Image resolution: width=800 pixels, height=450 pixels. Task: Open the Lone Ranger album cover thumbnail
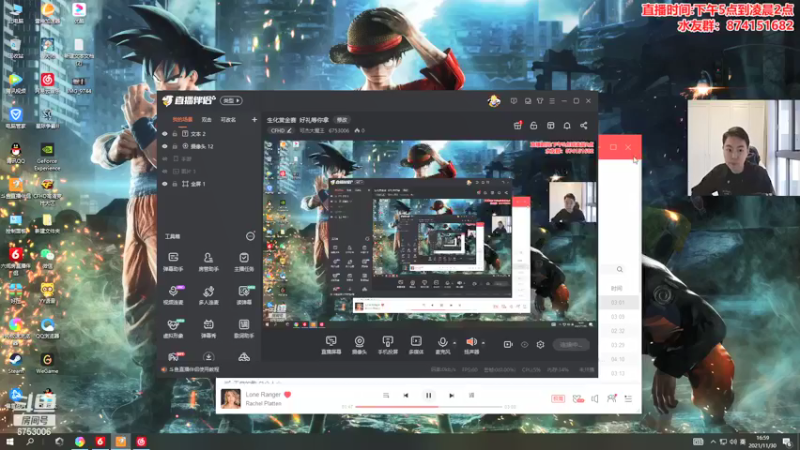click(231, 398)
